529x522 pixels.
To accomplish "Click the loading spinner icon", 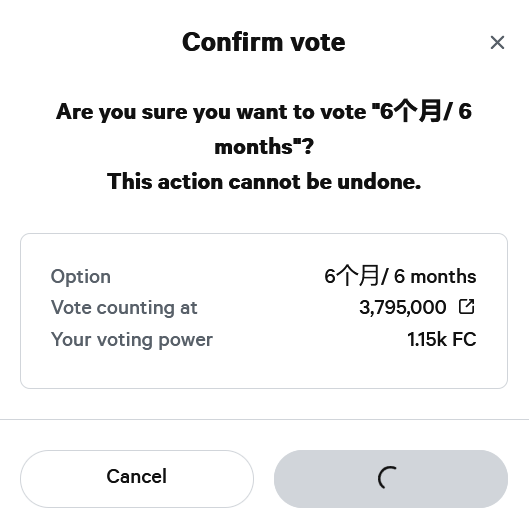I will click(x=388, y=478).
